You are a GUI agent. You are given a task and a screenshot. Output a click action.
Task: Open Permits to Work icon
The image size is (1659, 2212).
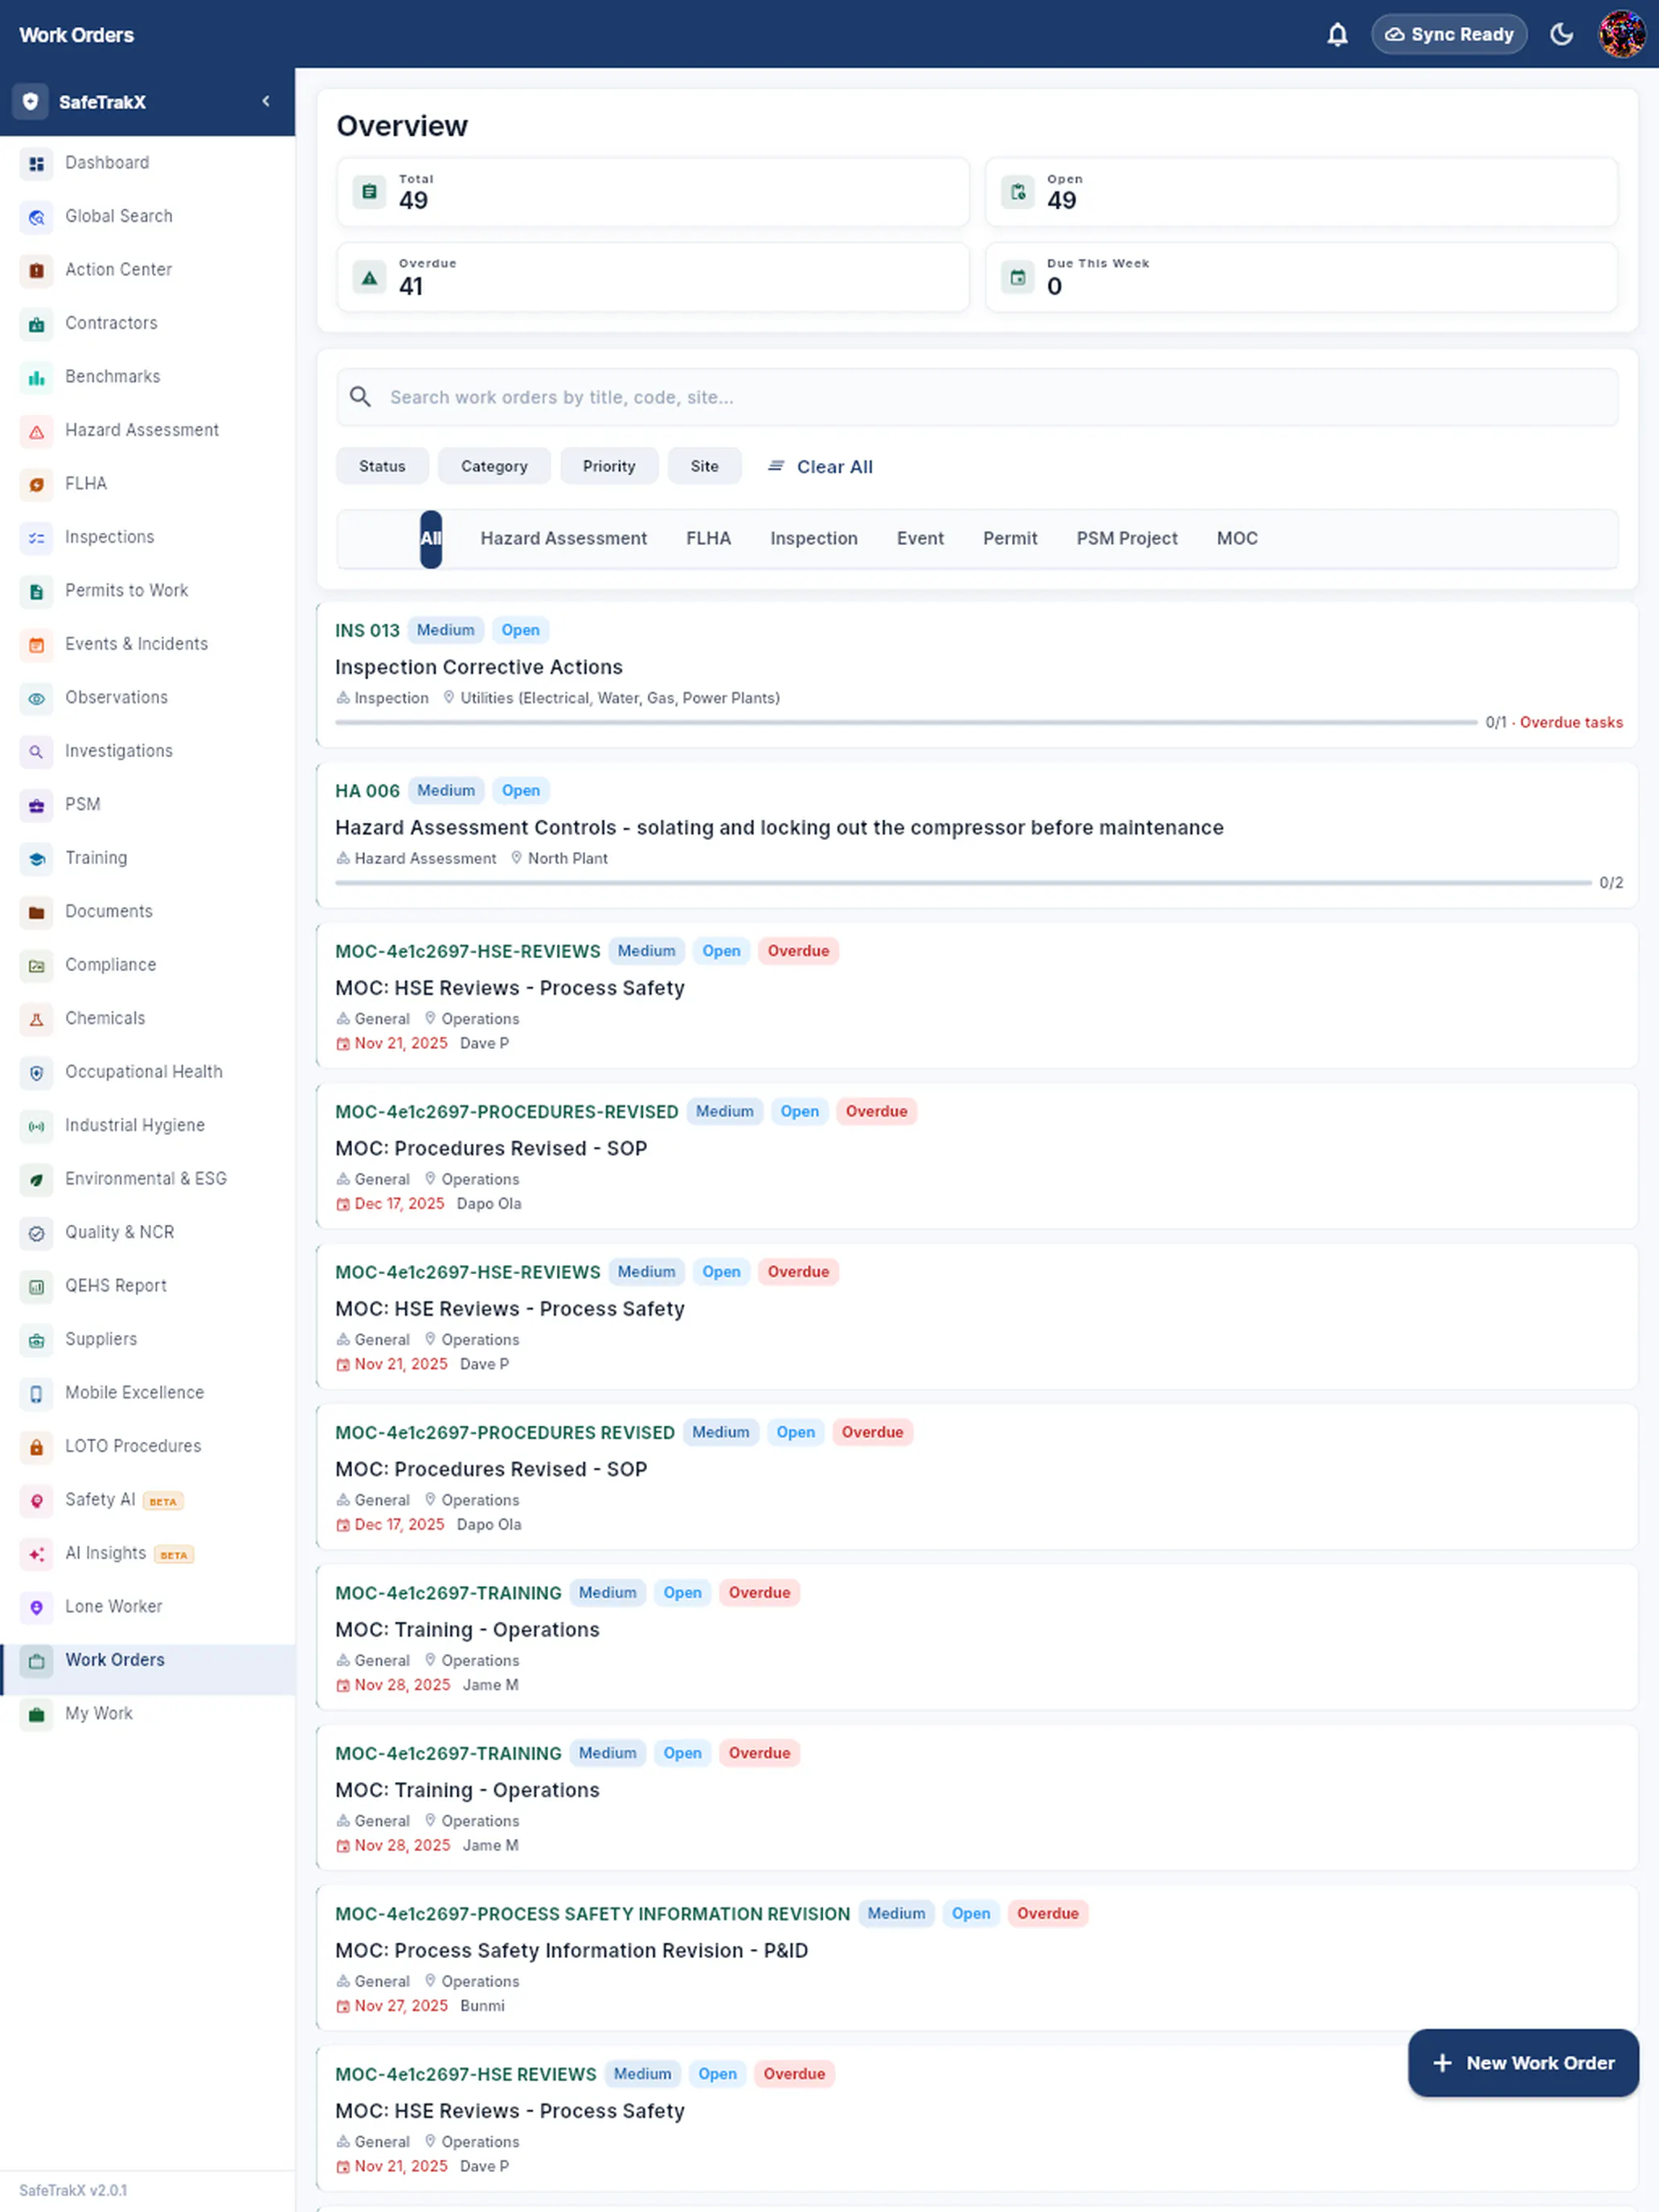(37, 592)
